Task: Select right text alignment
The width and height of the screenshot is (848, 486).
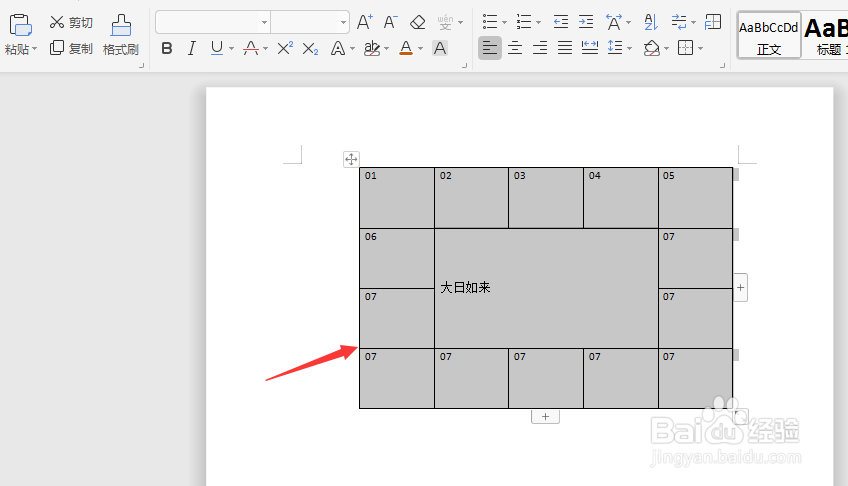Action: click(540, 48)
